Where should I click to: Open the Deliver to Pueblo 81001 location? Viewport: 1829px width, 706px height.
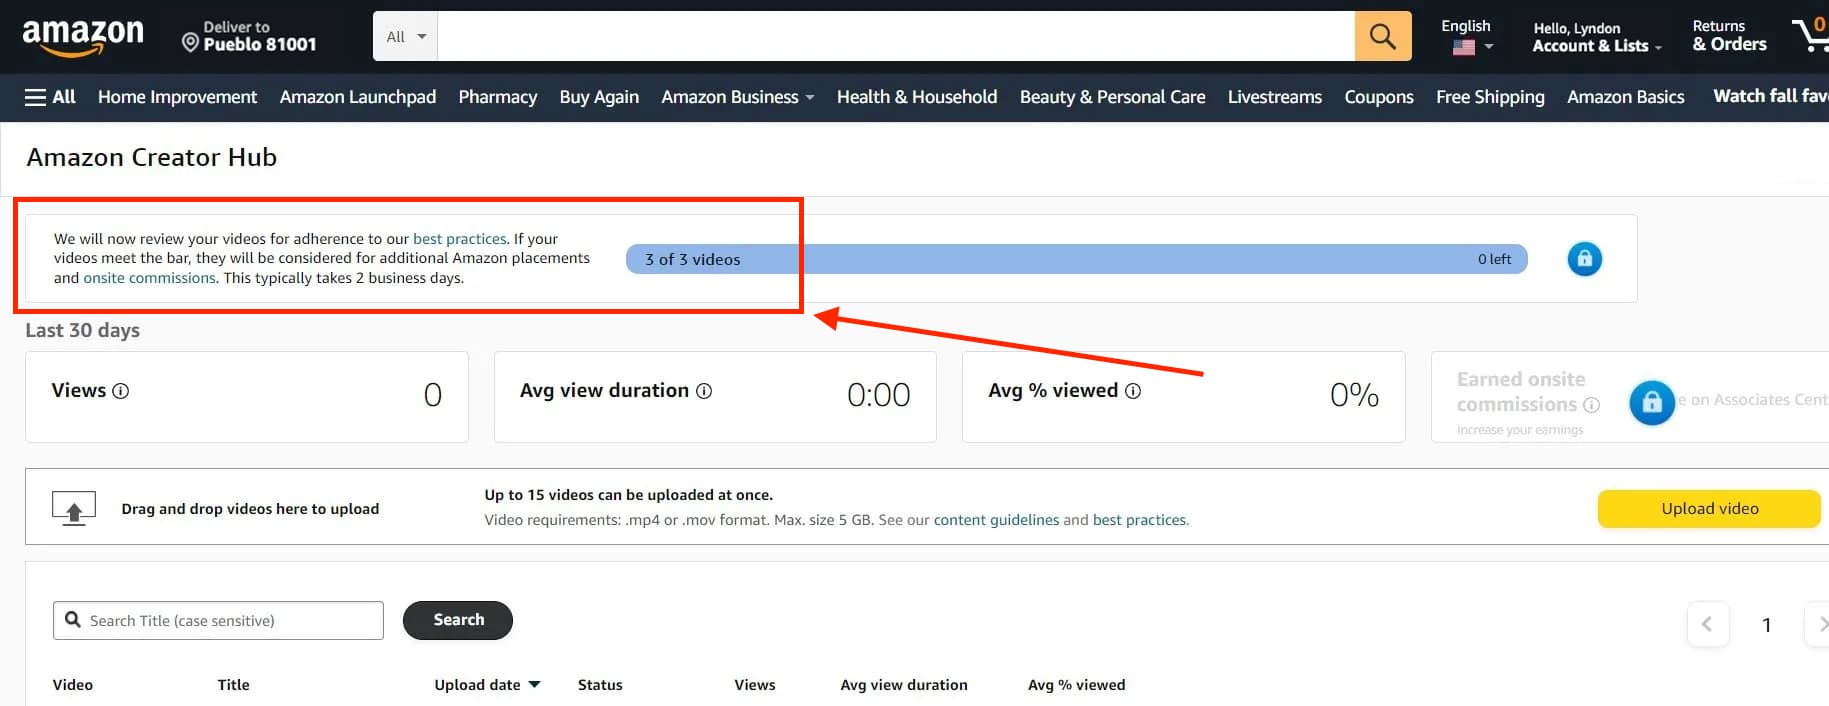(249, 36)
